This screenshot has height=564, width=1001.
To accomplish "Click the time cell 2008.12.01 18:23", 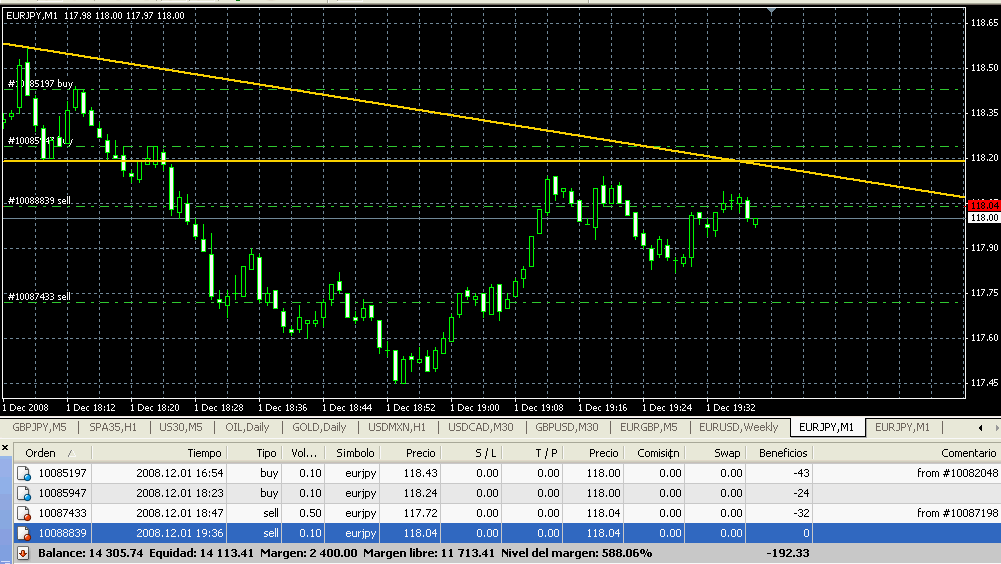I will pyautogui.click(x=179, y=493).
